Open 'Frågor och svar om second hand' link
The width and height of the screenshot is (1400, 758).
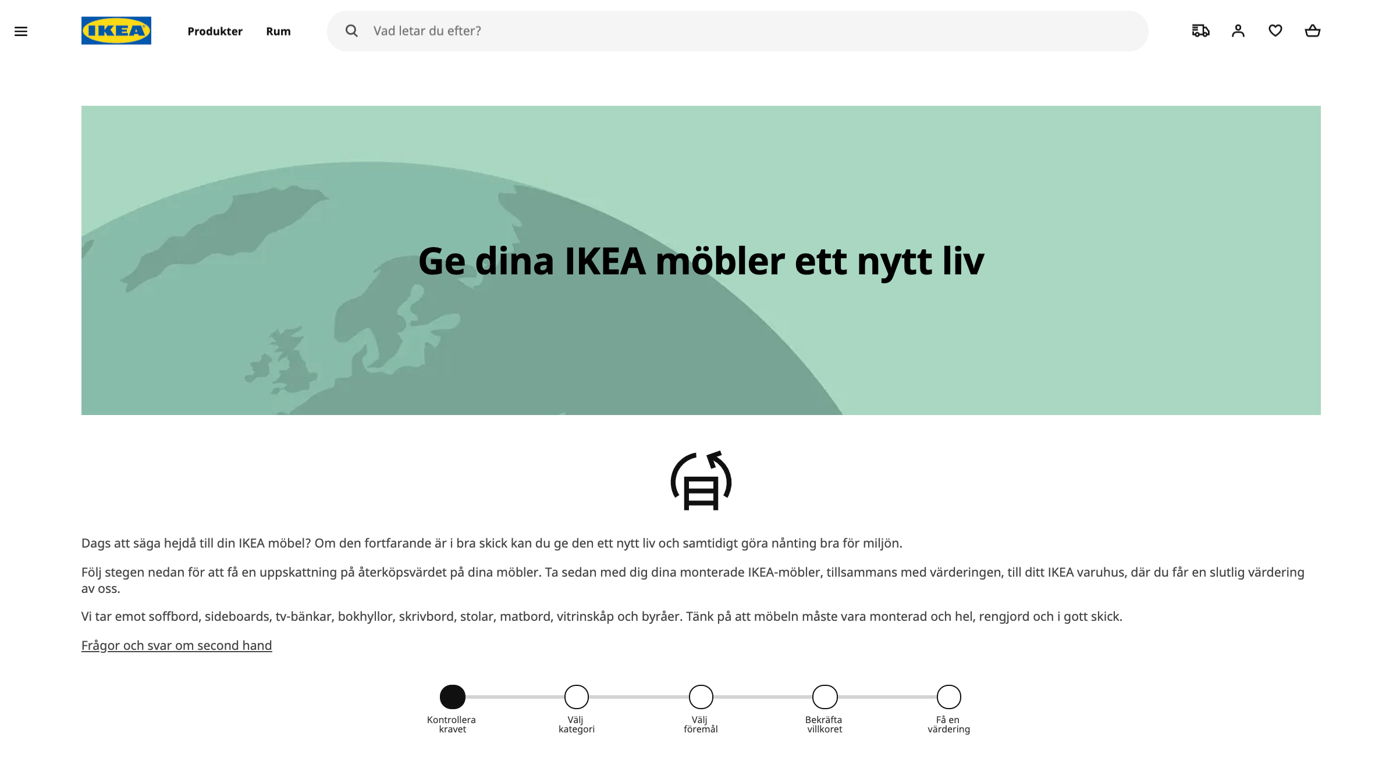pyautogui.click(x=176, y=645)
